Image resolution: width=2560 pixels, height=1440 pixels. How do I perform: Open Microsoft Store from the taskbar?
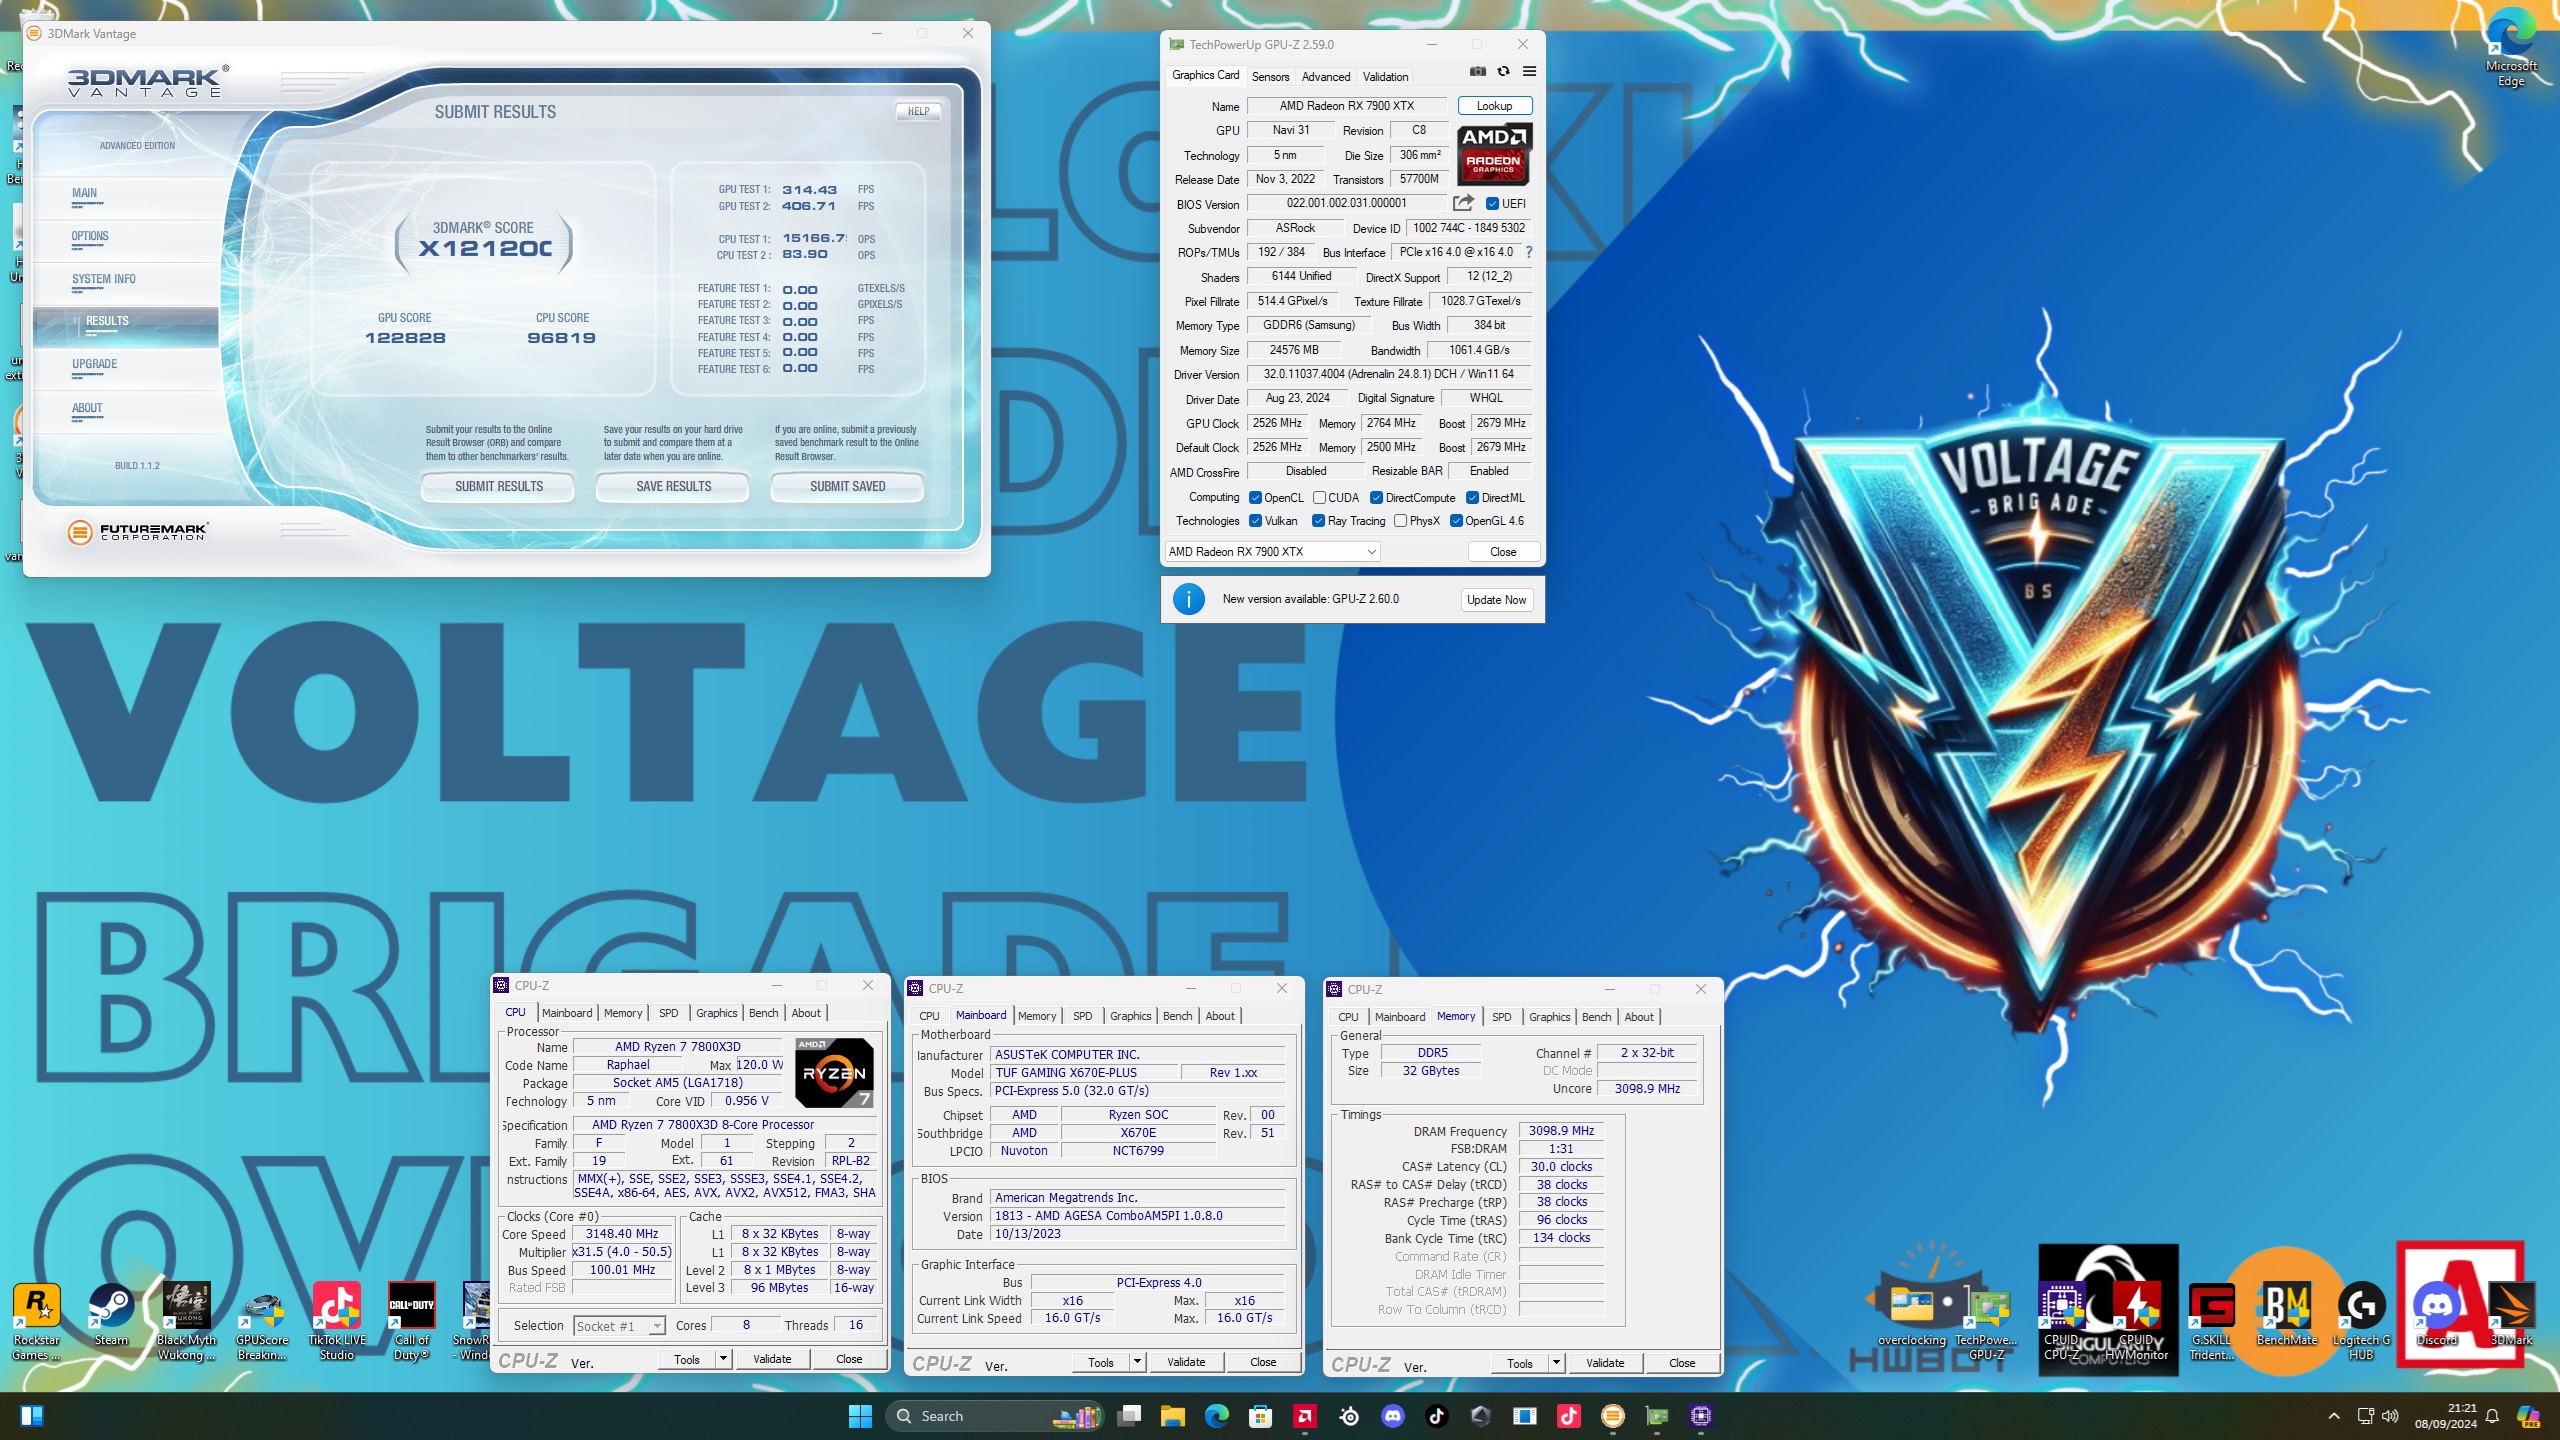coord(1260,1415)
